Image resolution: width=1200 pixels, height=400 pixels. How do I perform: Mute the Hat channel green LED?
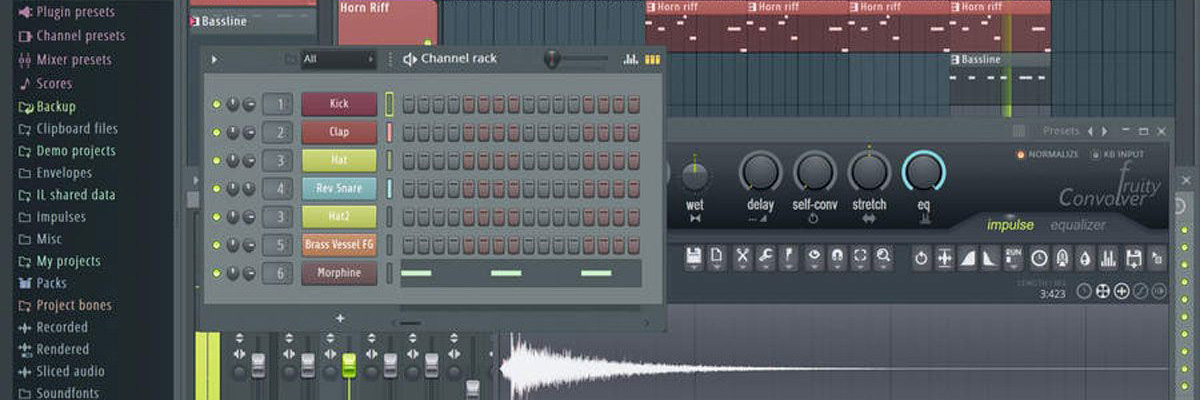pyautogui.click(x=216, y=160)
